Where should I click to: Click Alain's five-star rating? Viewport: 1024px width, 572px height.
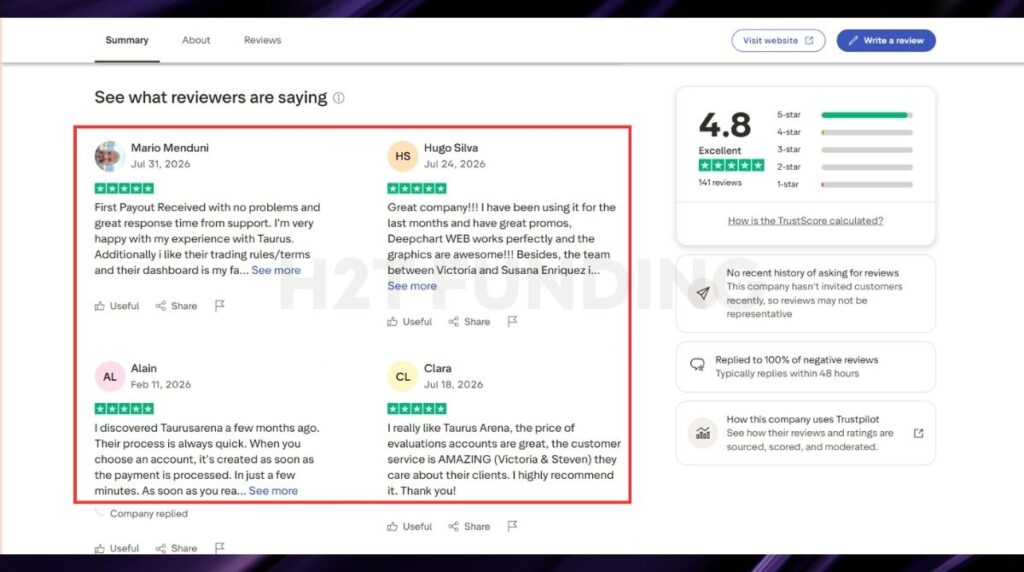click(x=124, y=409)
